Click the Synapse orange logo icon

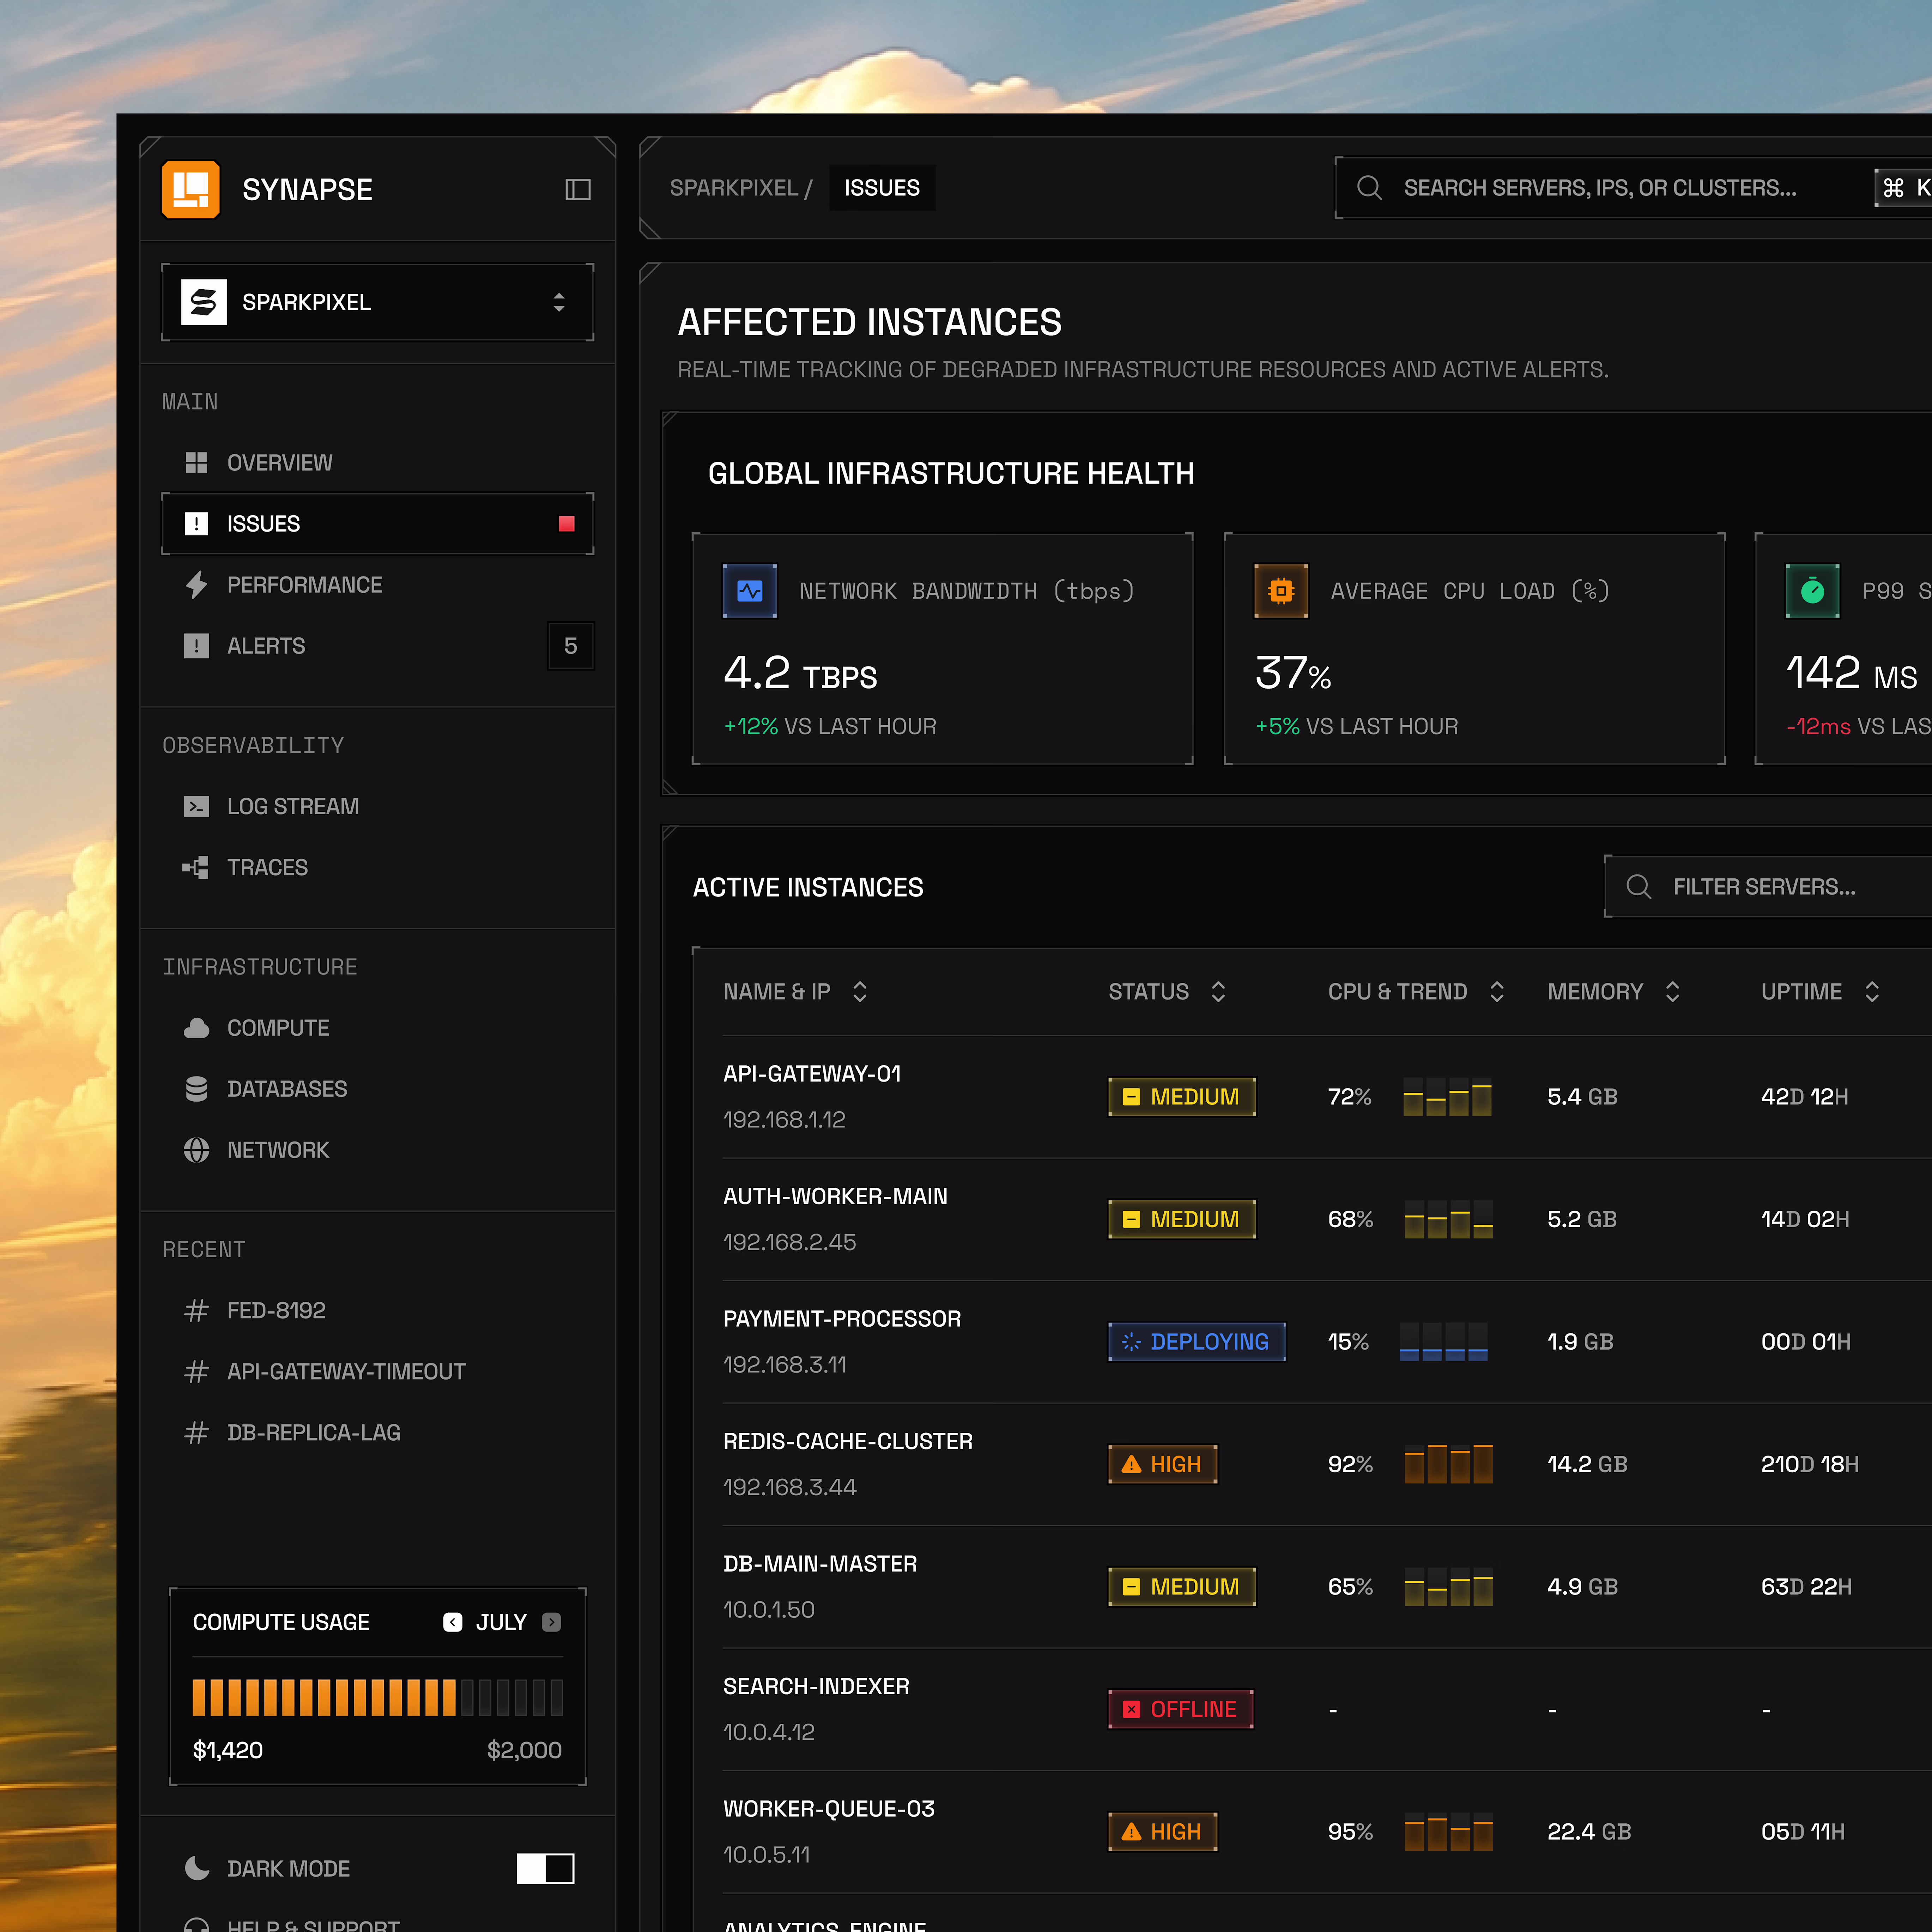tap(191, 189)
